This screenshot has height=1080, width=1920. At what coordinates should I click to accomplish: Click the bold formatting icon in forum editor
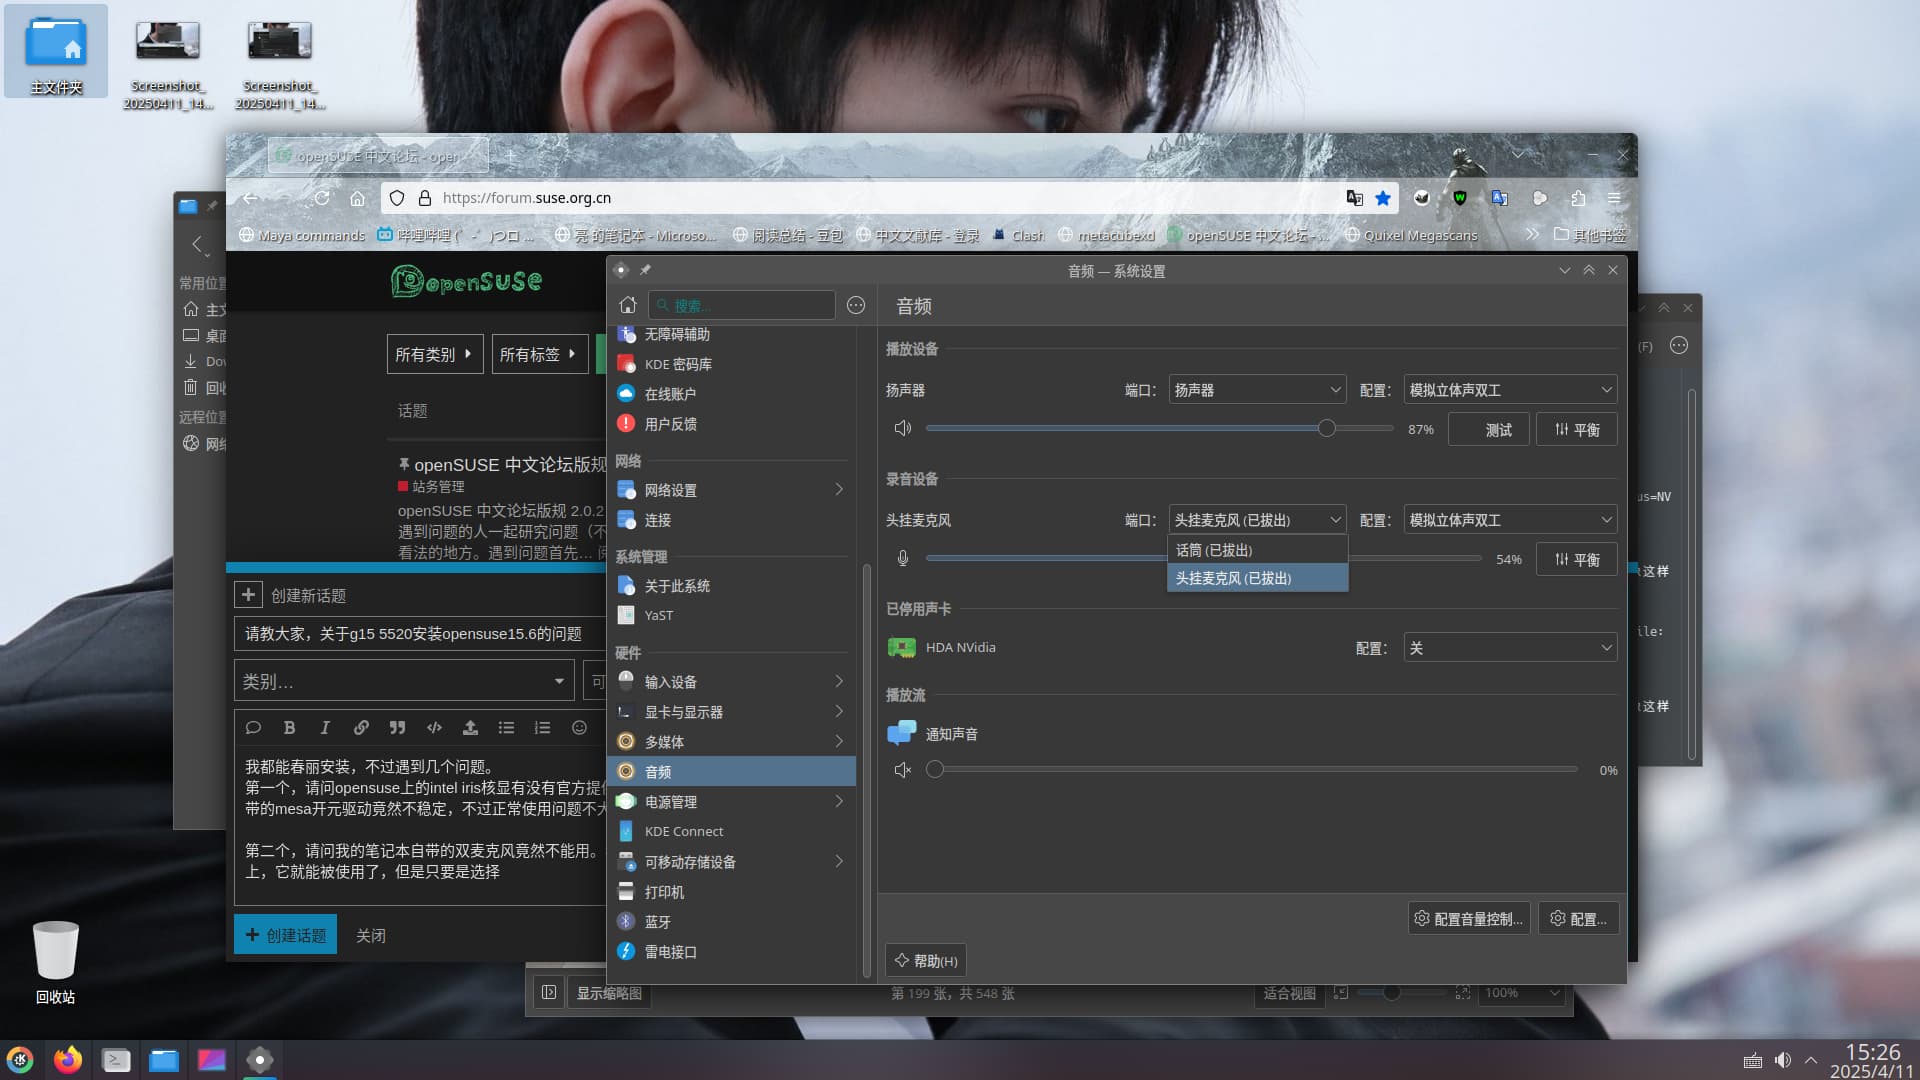pos(289,728)
